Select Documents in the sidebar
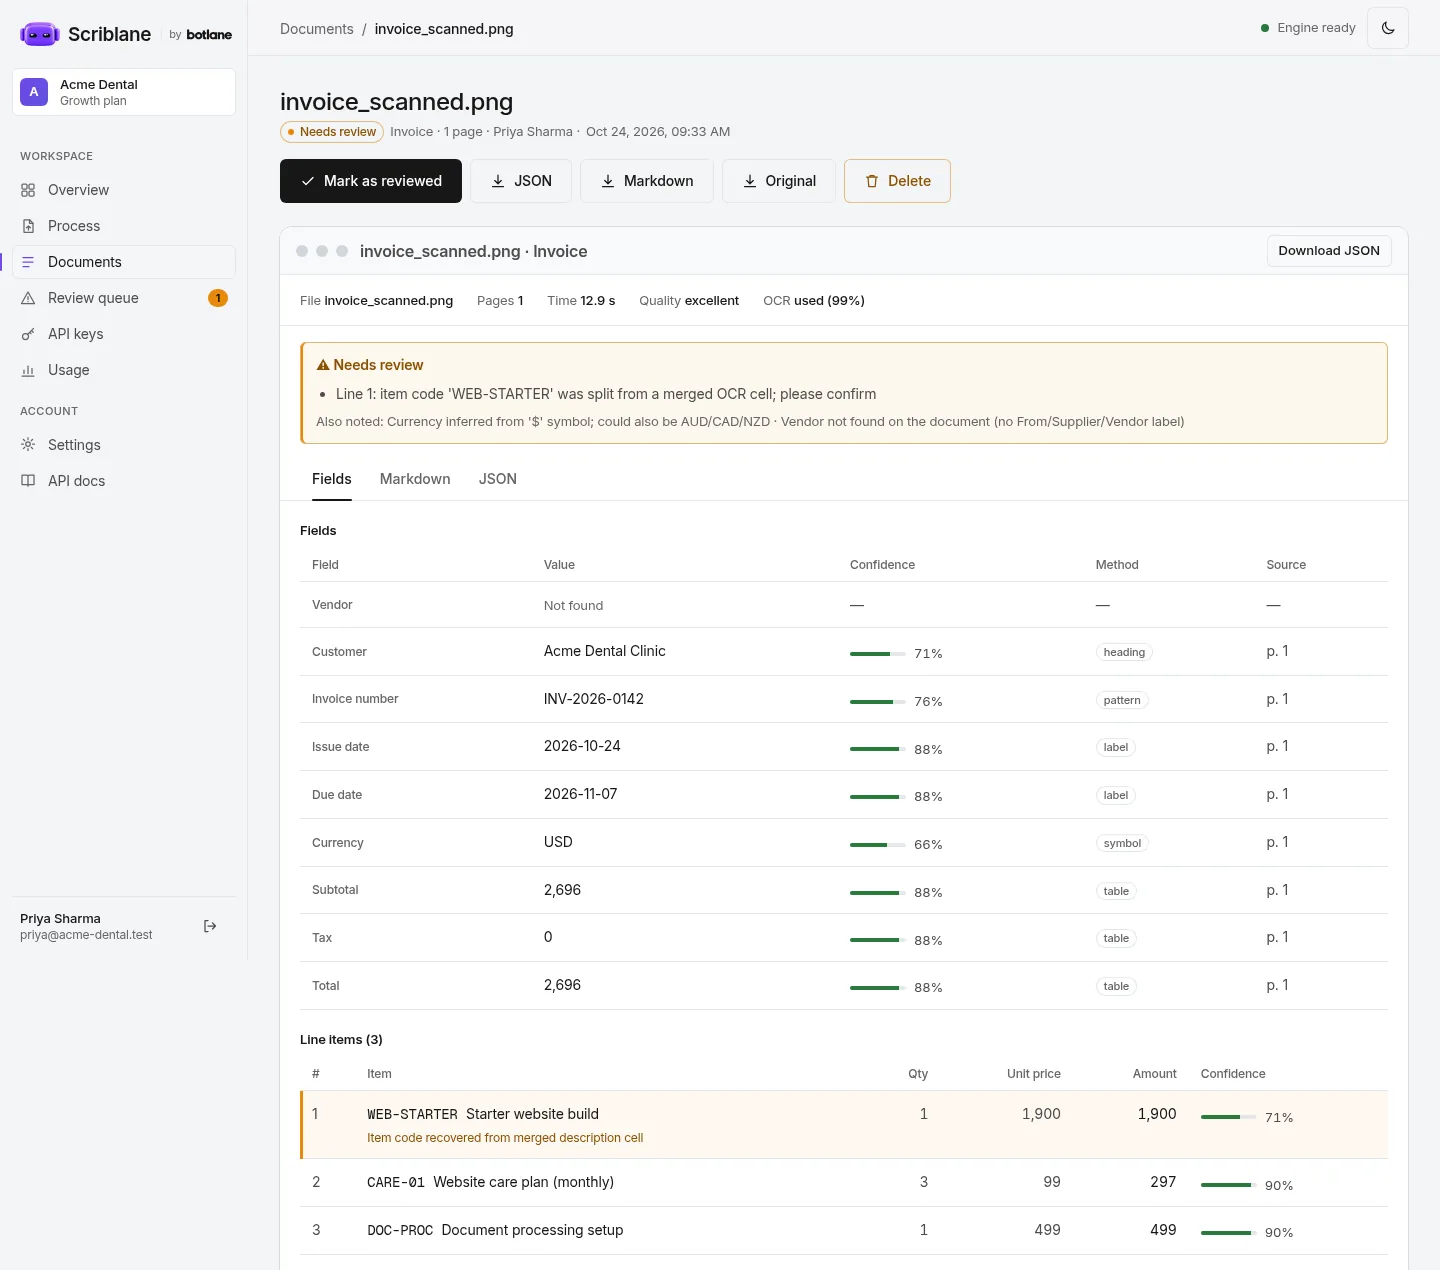This screenshot has height=1270, width=1440. click(x=124, y=262)
